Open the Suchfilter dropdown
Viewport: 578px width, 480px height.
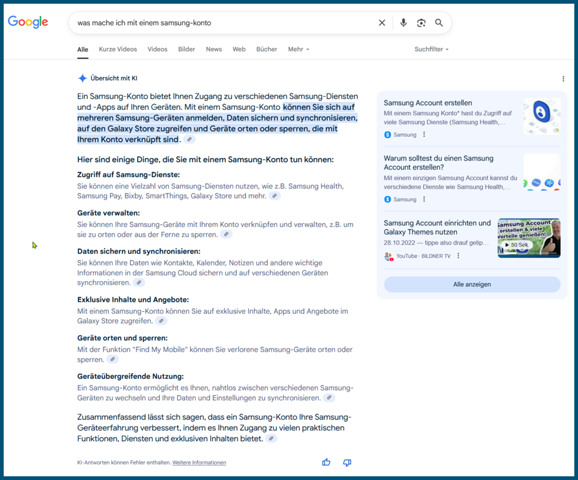point(431,49)
